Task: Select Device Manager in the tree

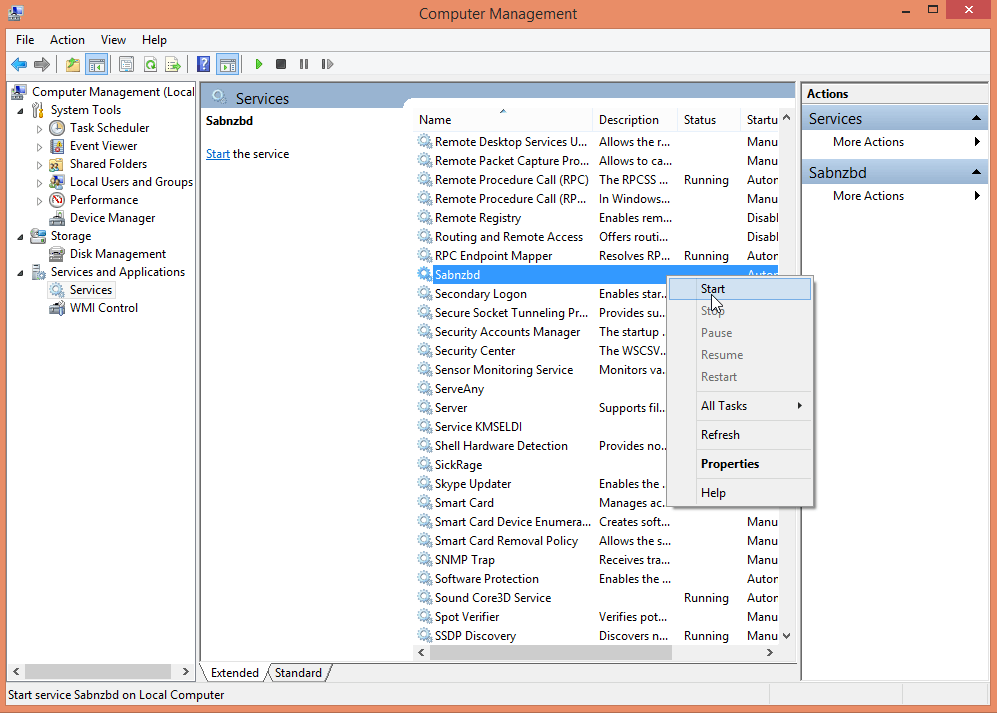Action: [x=112, y=218]
